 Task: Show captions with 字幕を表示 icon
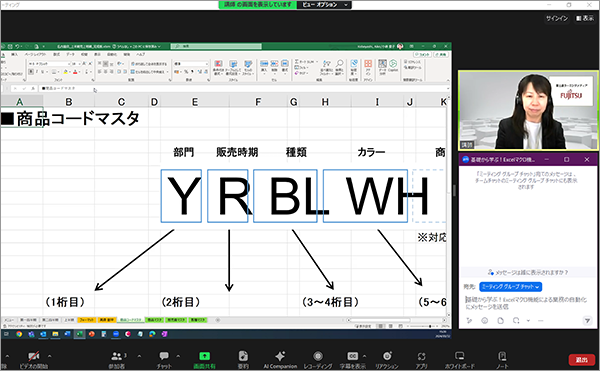352,356
